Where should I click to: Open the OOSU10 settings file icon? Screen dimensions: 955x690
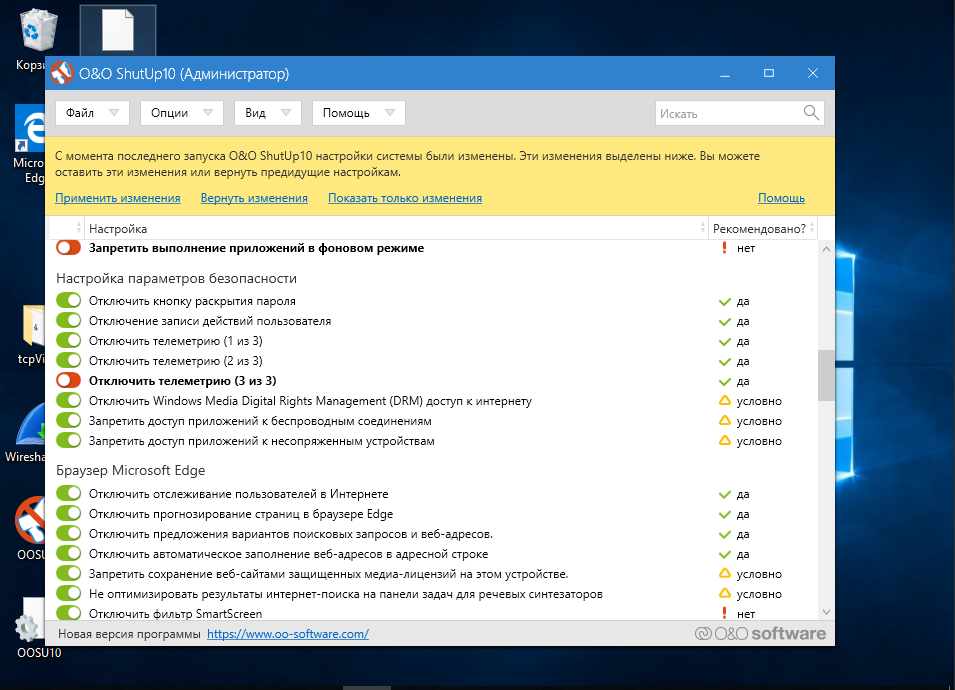(30, 620)
